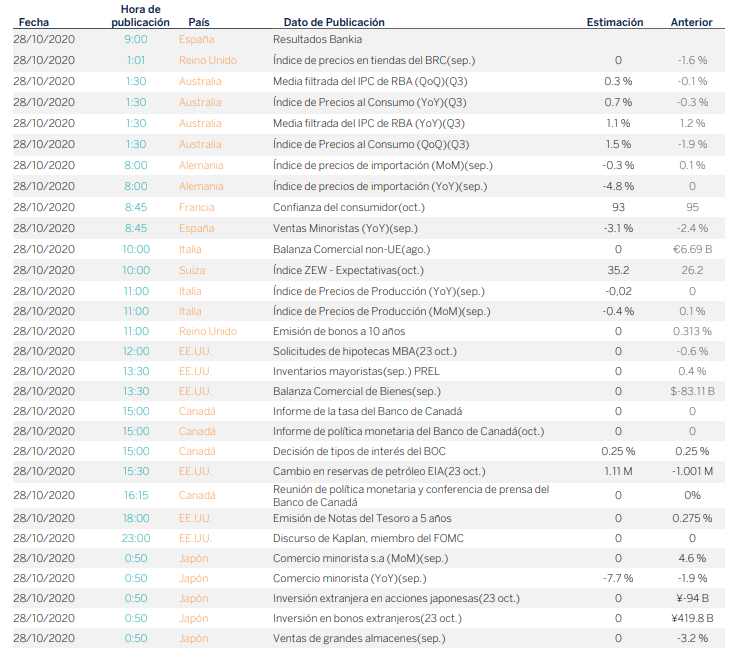Open the Resultados Bankia event
738x656 pixels.
(x=317, y=39)
